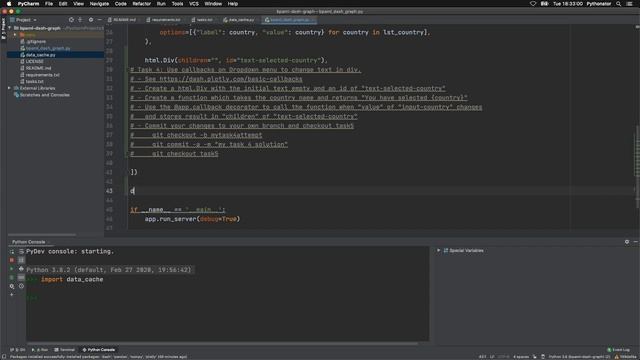Expand External Libraries node
This screenshot has width=640, height=360.
pos(9,88)
